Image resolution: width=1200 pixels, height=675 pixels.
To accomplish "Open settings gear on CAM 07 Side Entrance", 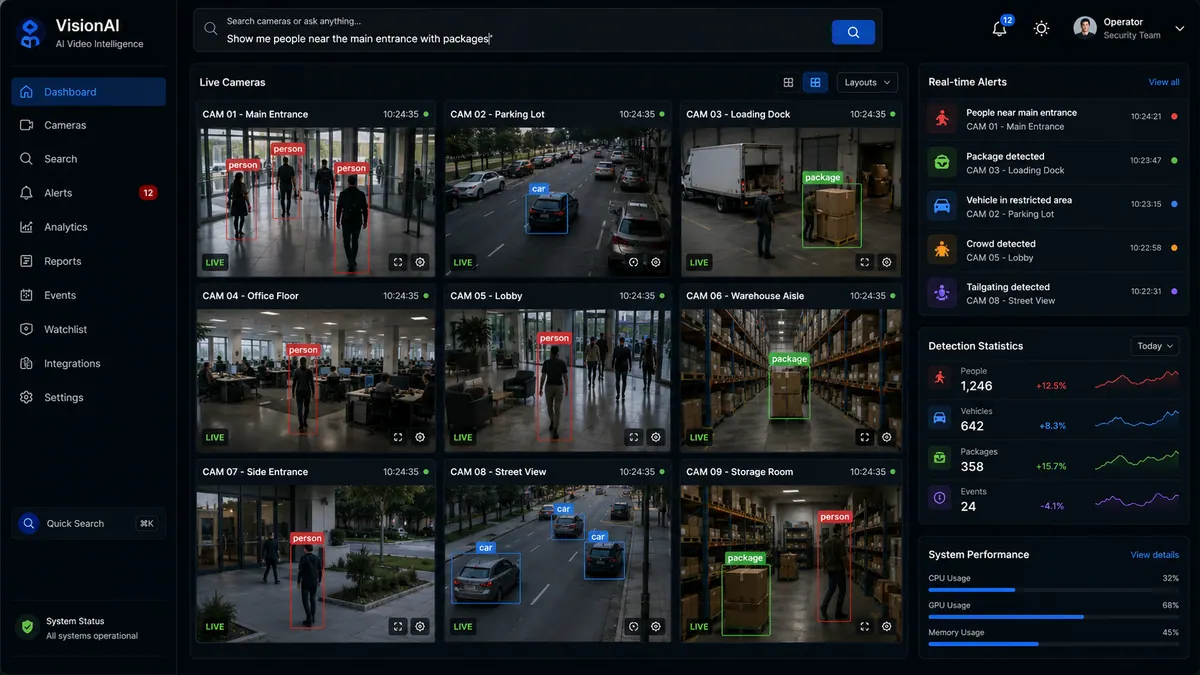I will [x=420, y=627].
